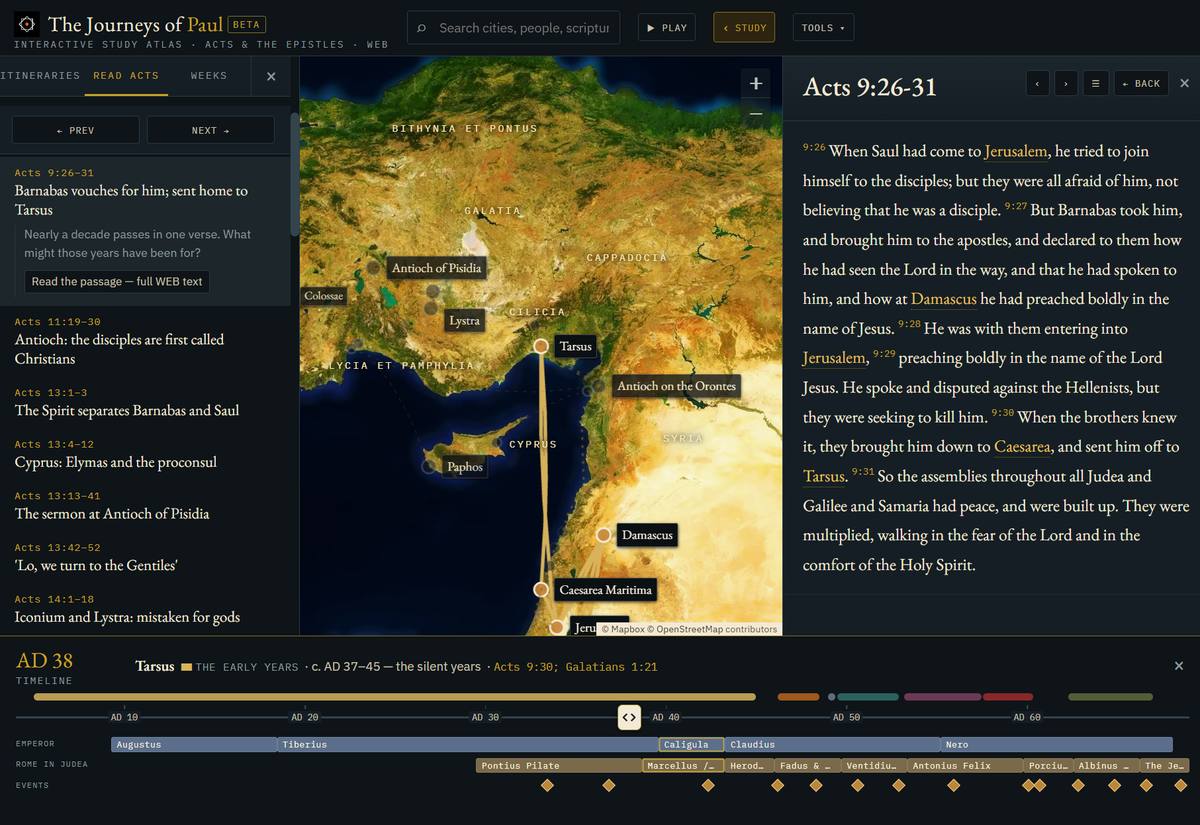
Task: Grab the timeline year scrubber handle
Action: tap(629, 717)
